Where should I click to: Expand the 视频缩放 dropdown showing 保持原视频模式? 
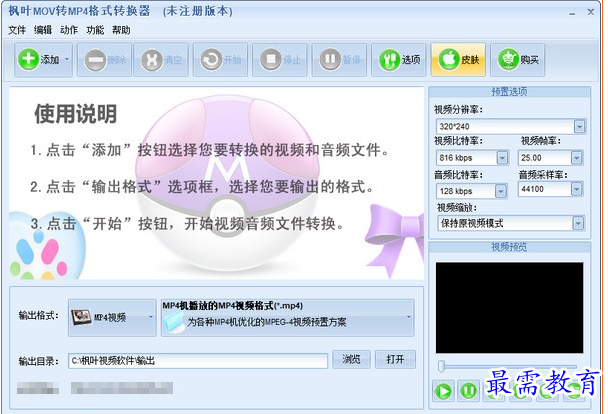click(578, 223)
